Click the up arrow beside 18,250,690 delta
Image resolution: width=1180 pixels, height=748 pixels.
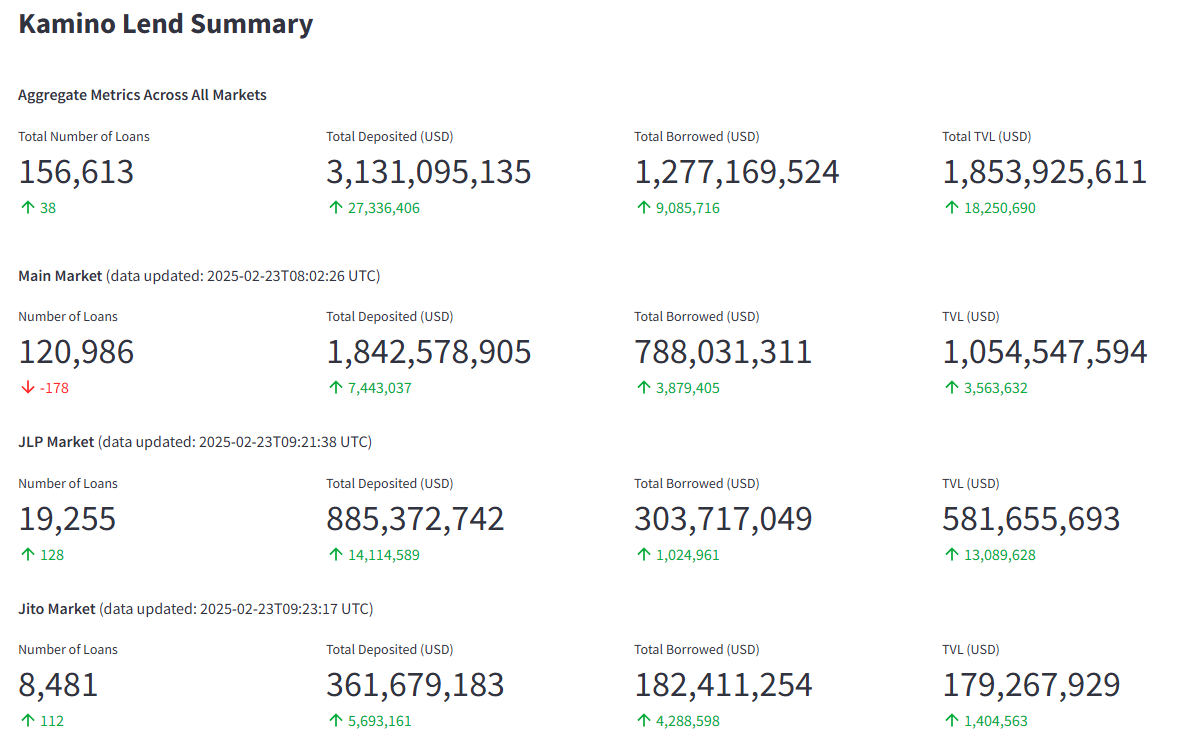[x=950, y=208]
